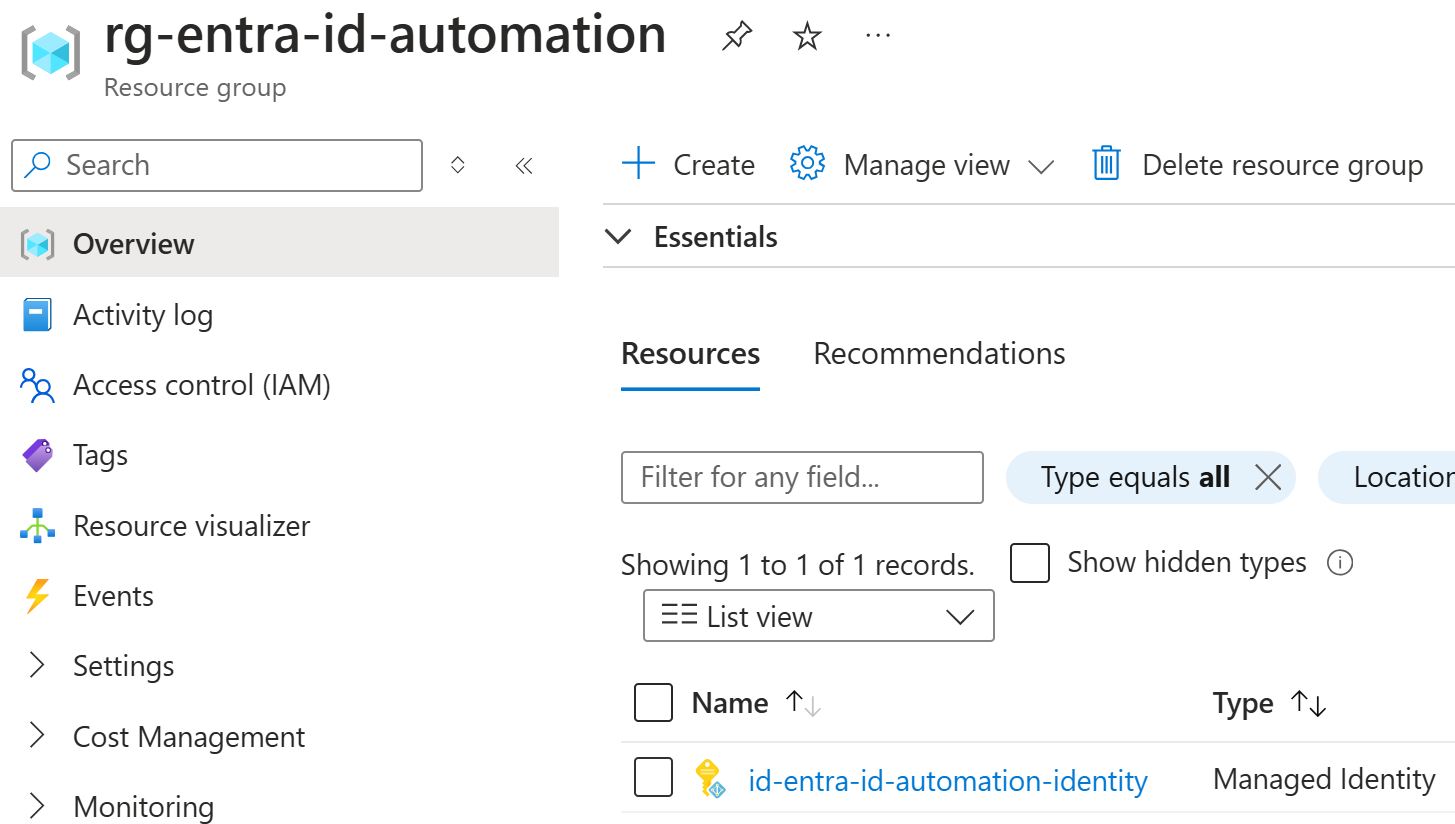Mark resource group as favorite star
The image size is (1455, 824).
(x=807, y=38)
